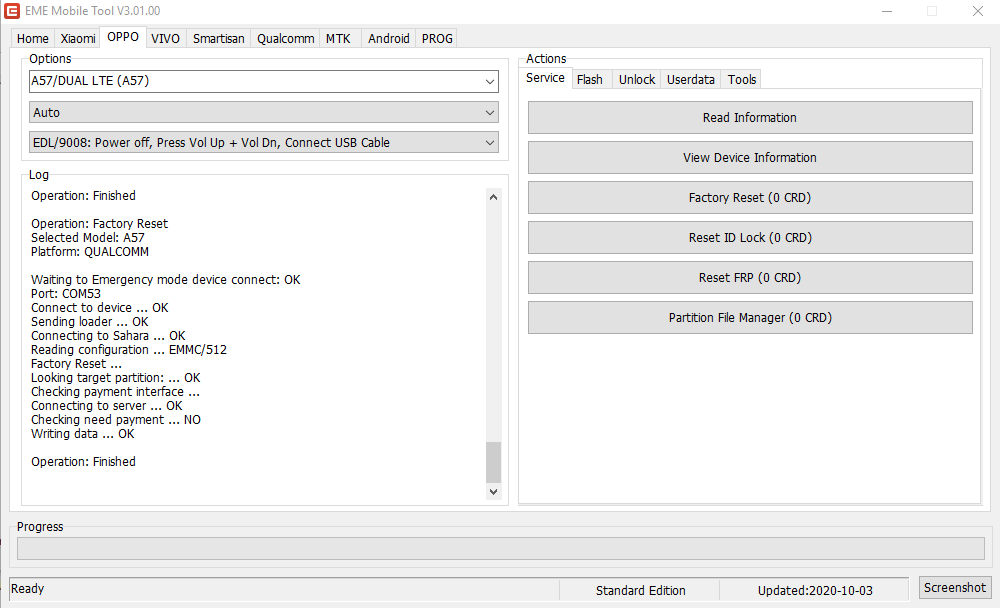
Task: Expand the EDL/9008 connection mode dropdown
Action: point(263,142)
